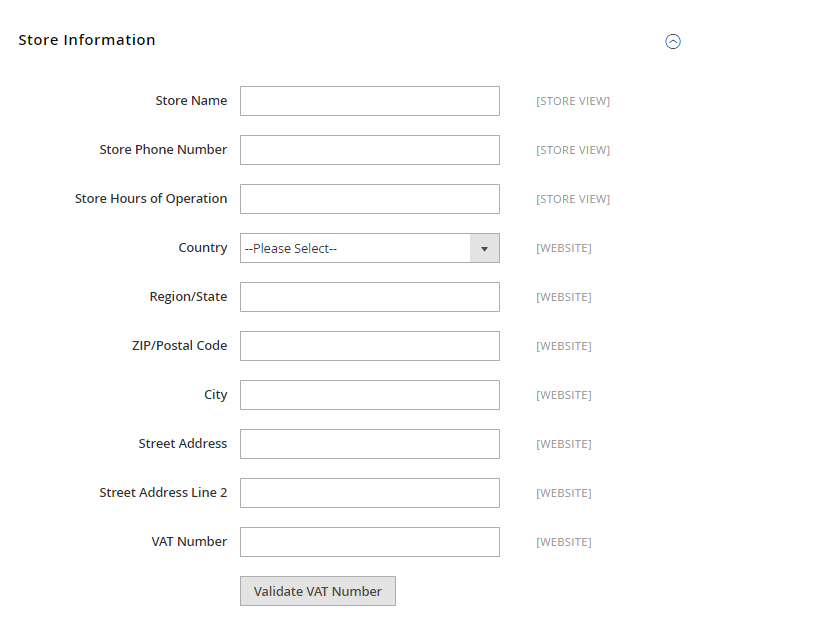Screen dimensions: 825x624
Task: Collapse the Store Information section icon
Action: (x=673, y=42)
